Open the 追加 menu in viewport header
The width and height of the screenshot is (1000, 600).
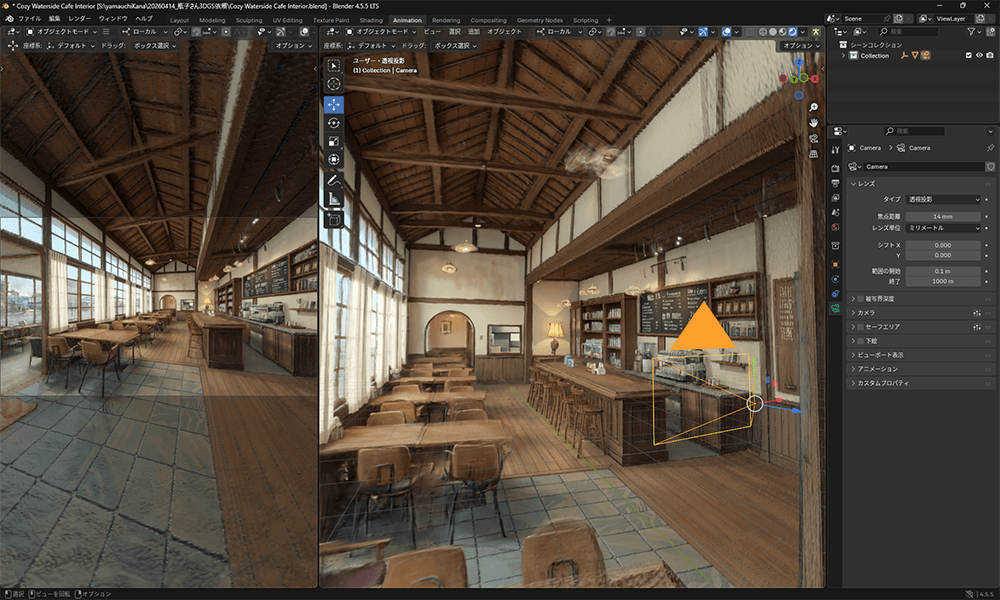tap(474, 32)
